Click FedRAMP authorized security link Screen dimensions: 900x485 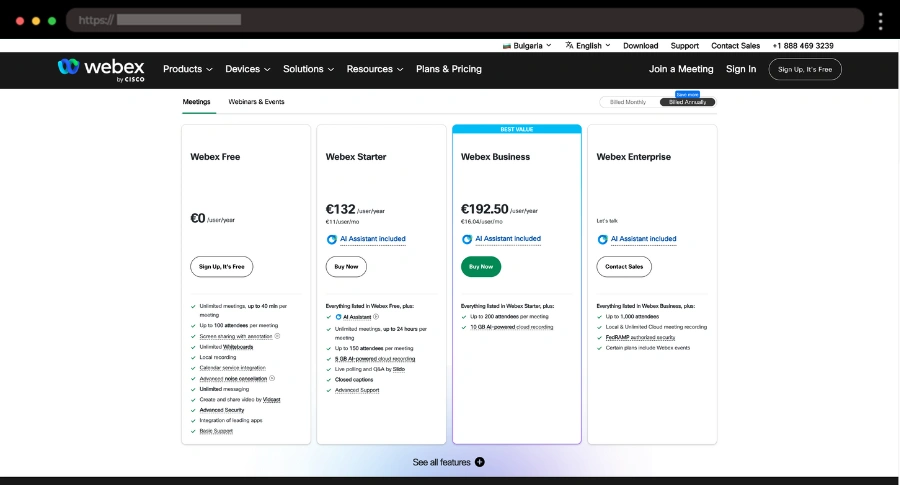coord(640,337)
